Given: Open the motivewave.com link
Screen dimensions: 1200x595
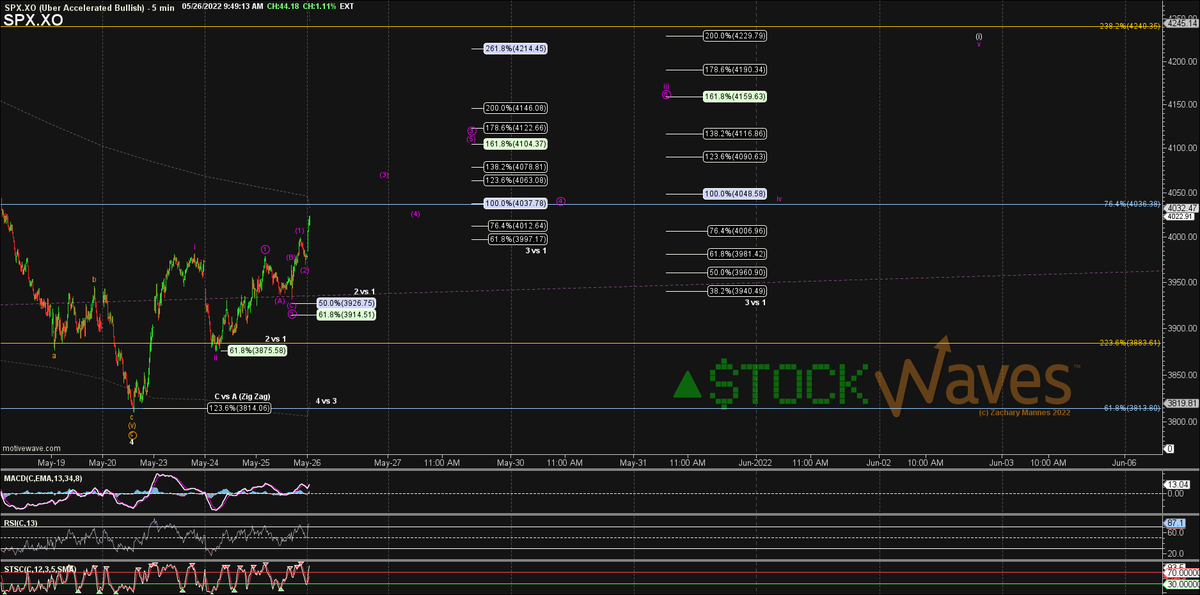Looking at the screenshot, I should [32, 448].
